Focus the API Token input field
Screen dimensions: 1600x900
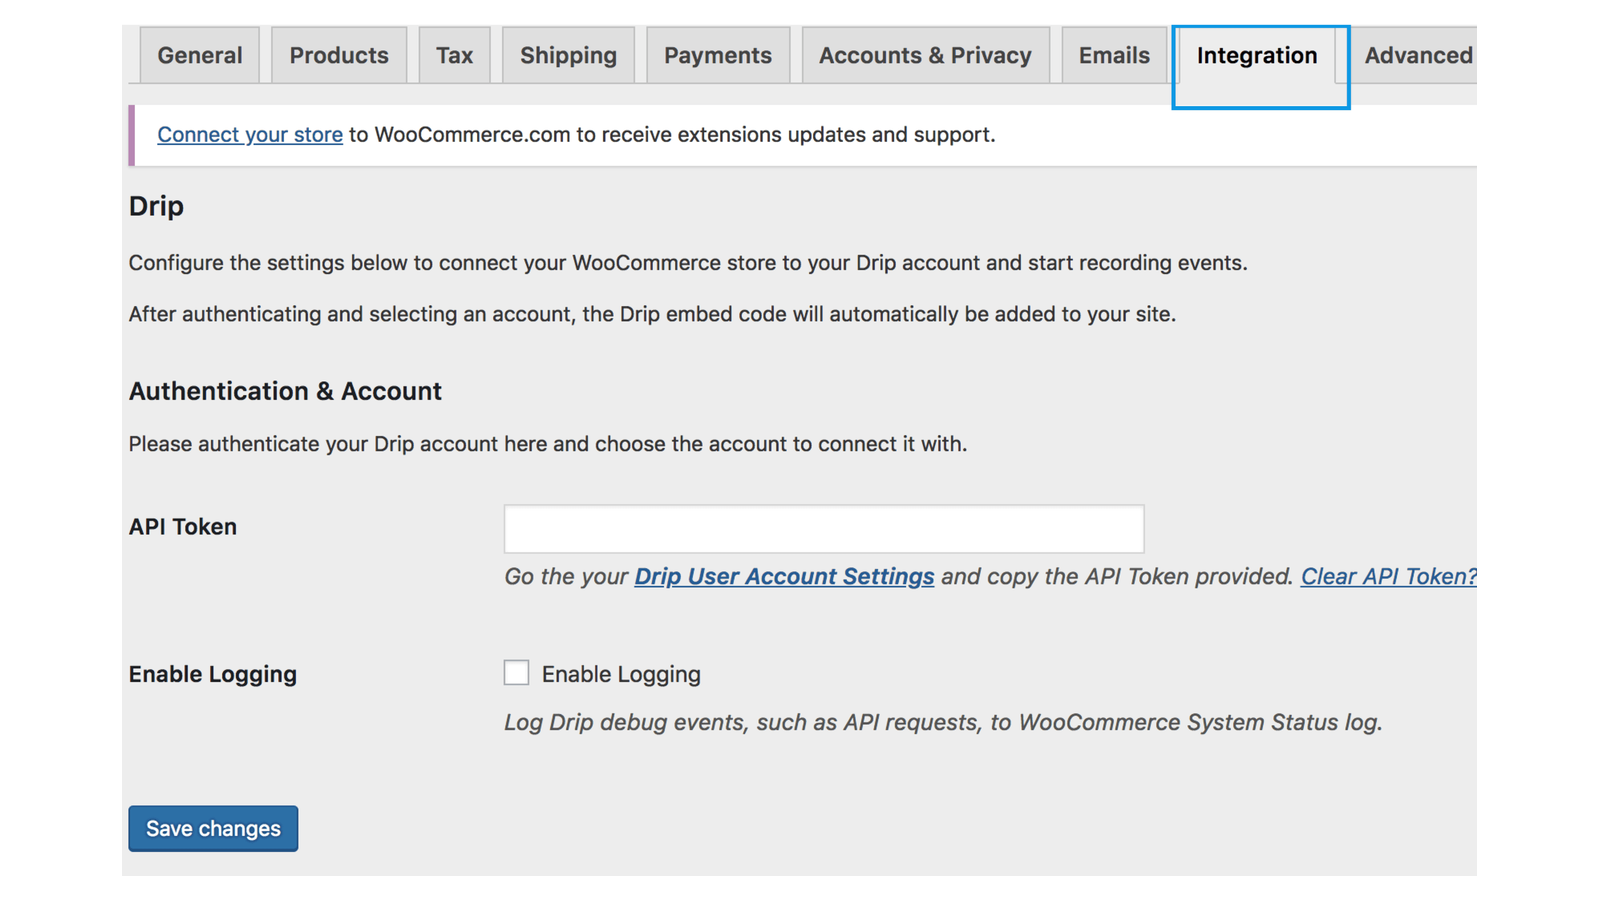(x=824, y=529)
